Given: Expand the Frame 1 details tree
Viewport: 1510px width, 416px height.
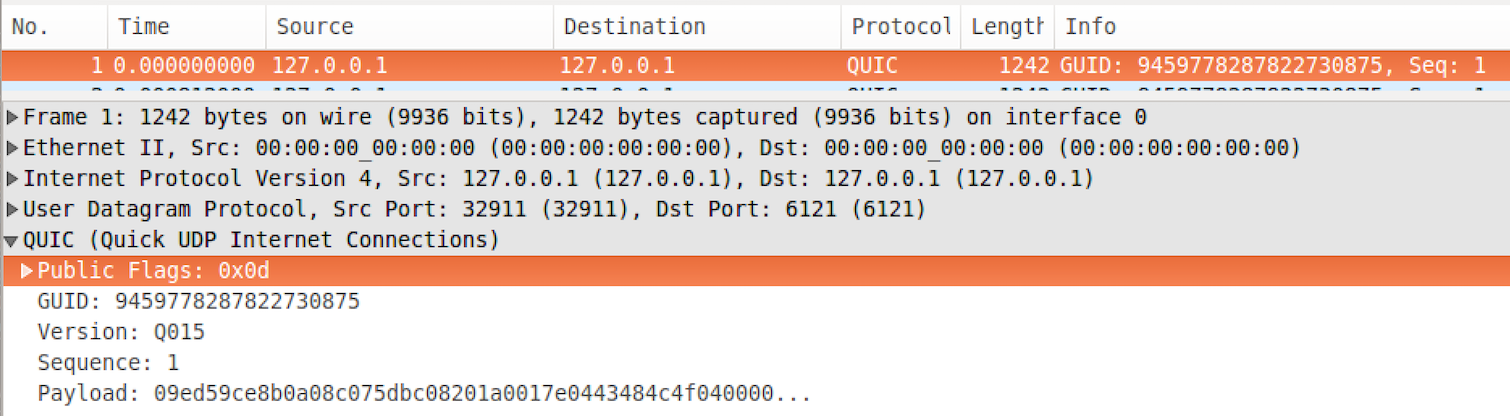Looking at the screenshot, I should (12, 118).
